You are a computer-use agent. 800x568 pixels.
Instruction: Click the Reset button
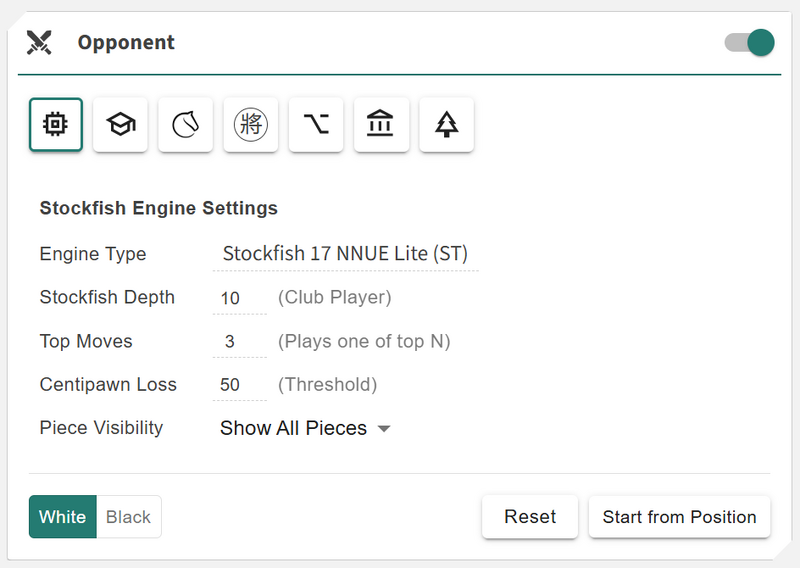coord(530,517)
